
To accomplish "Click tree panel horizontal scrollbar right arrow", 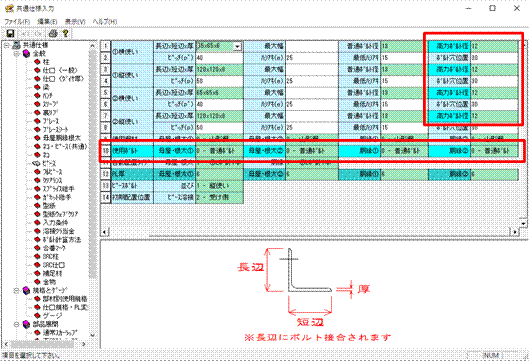I will [x=84, y=344].
